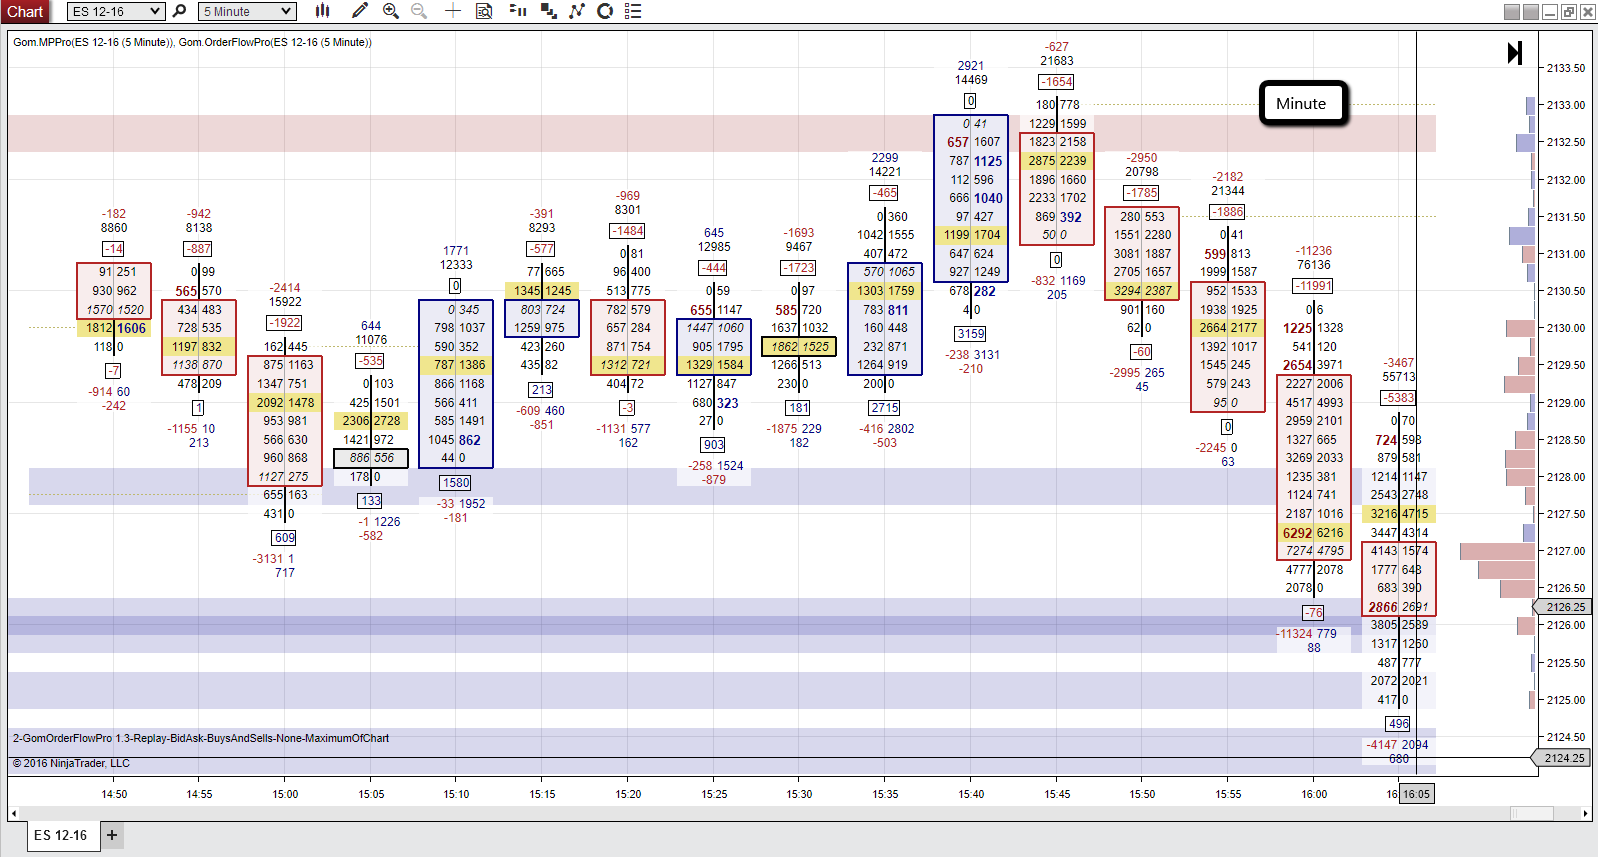1598x857 pixels.
Task: Click the 2126.25 price marker
Action: (x=1564, y=607)
